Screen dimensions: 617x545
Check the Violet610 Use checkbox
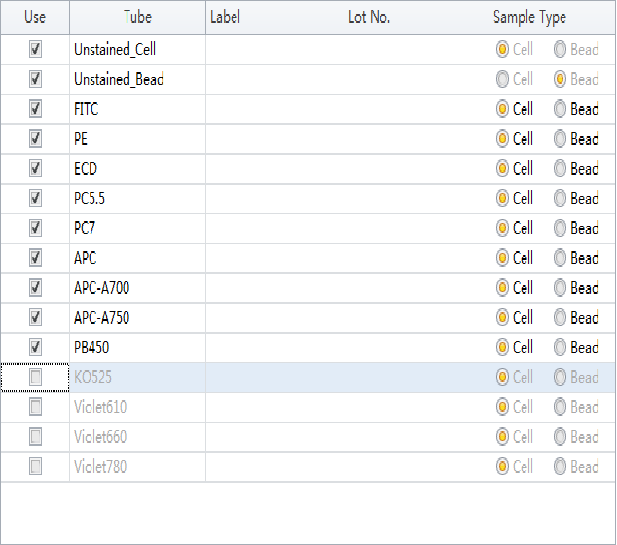tap(36, 407)
